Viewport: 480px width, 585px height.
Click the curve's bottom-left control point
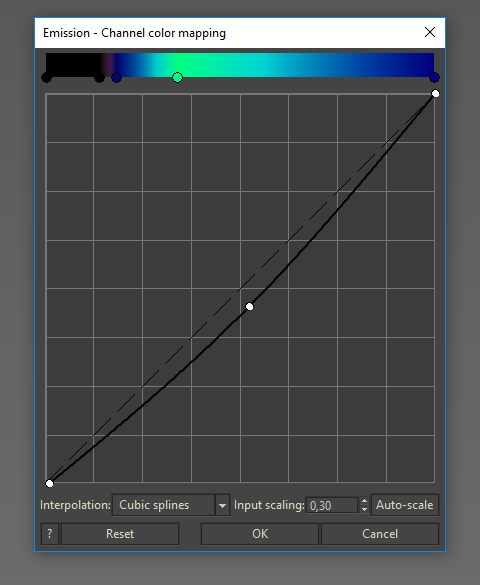click(49, 484)
